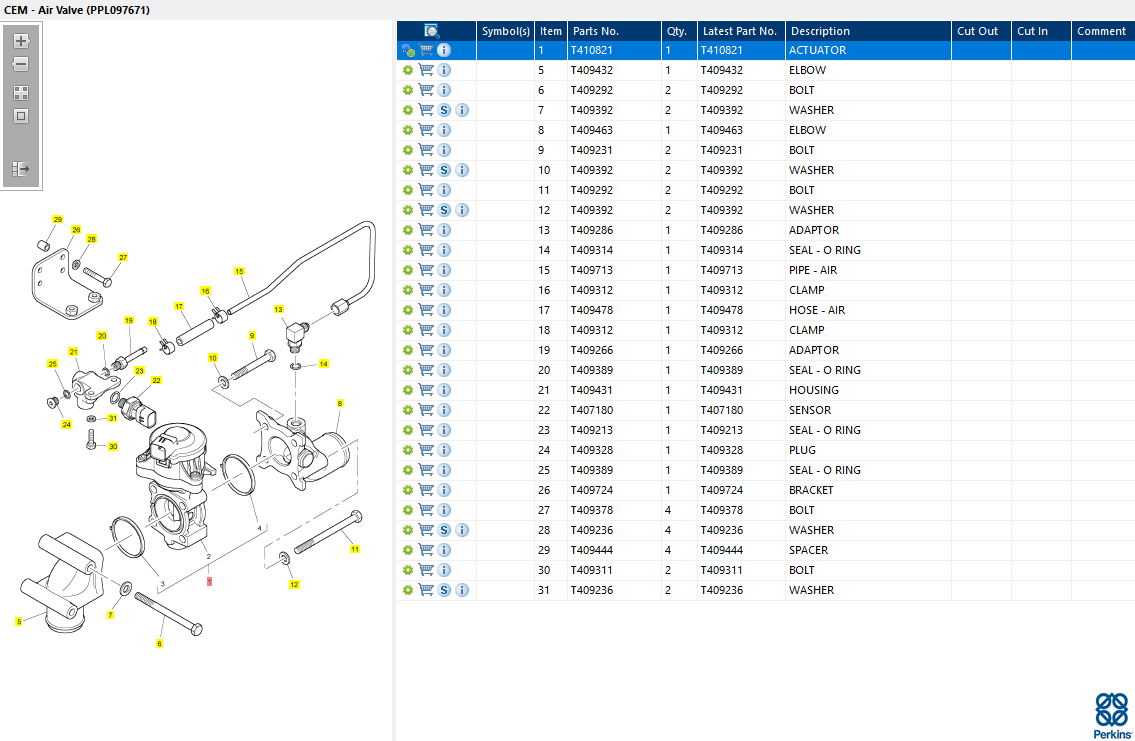Open info for SEAL - O RING item 14
This screenshot has width=1135, height=741.
(444, 250)
